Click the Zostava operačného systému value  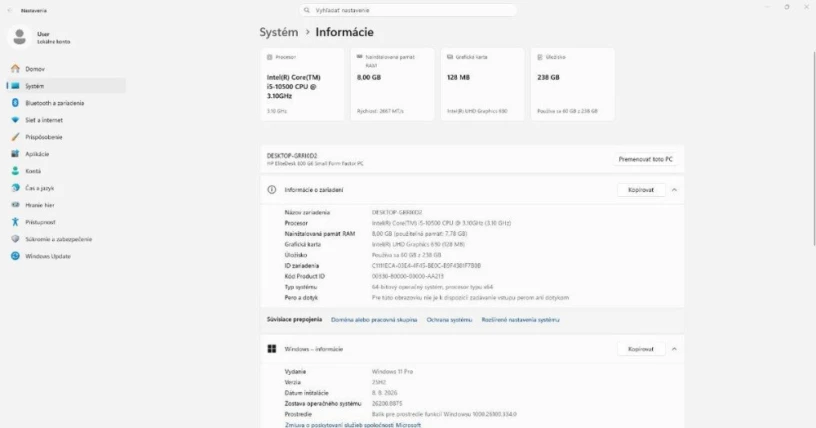click(x=387, y=404)
